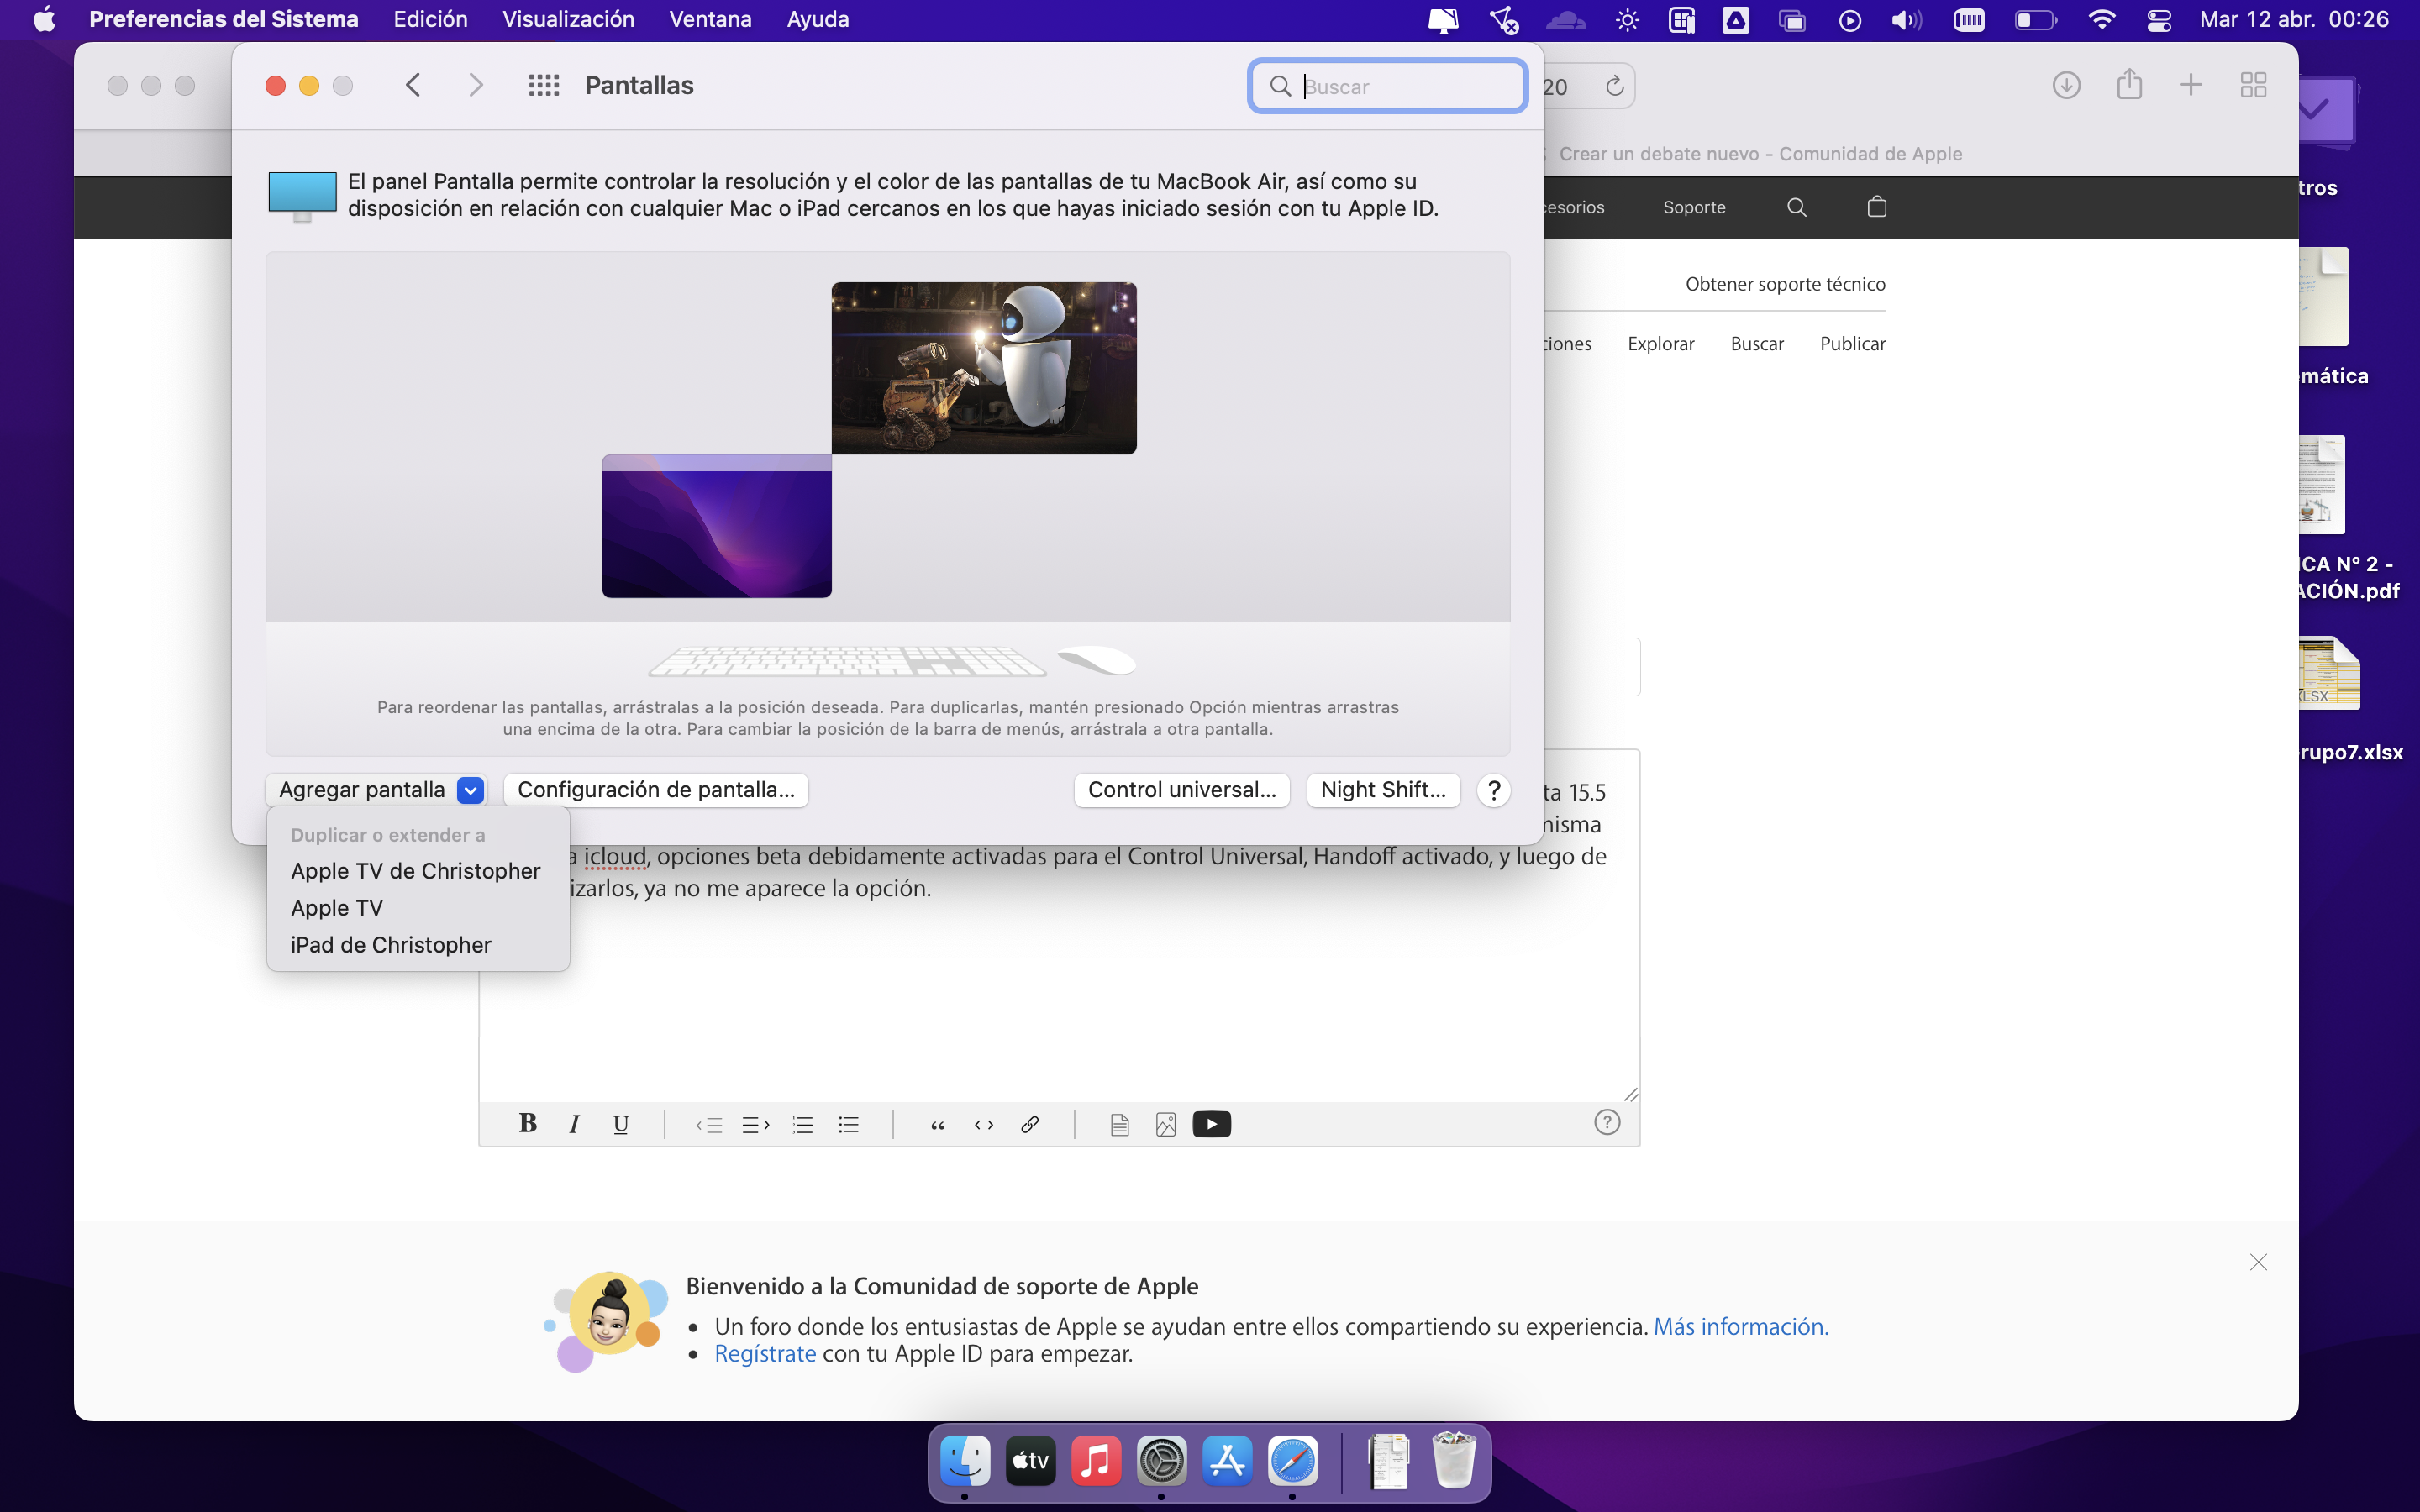2420x1512 pixels.
Task: Click the Italic formatting icon
Action: point(574,1124)
